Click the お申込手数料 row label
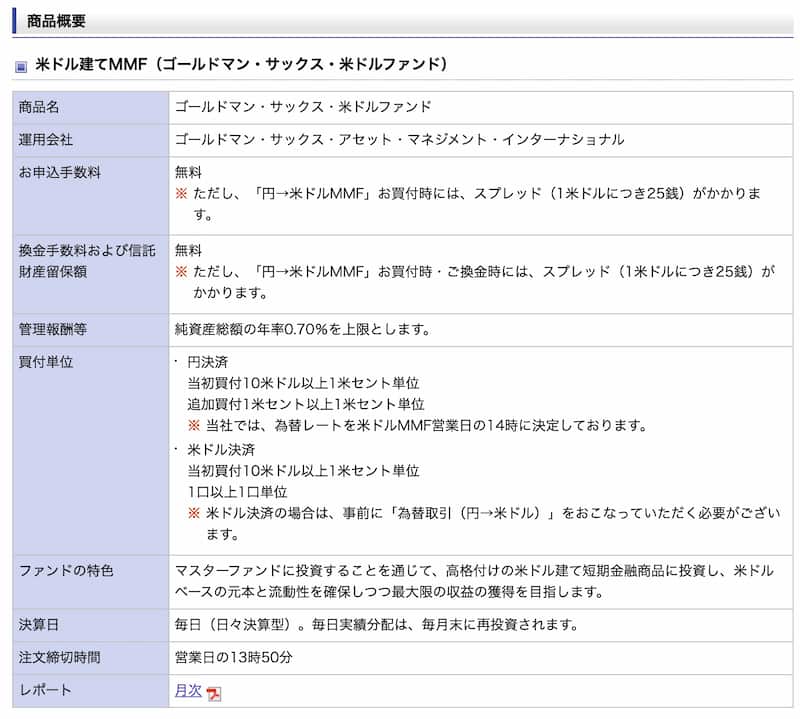 click(x=59, y=172)
